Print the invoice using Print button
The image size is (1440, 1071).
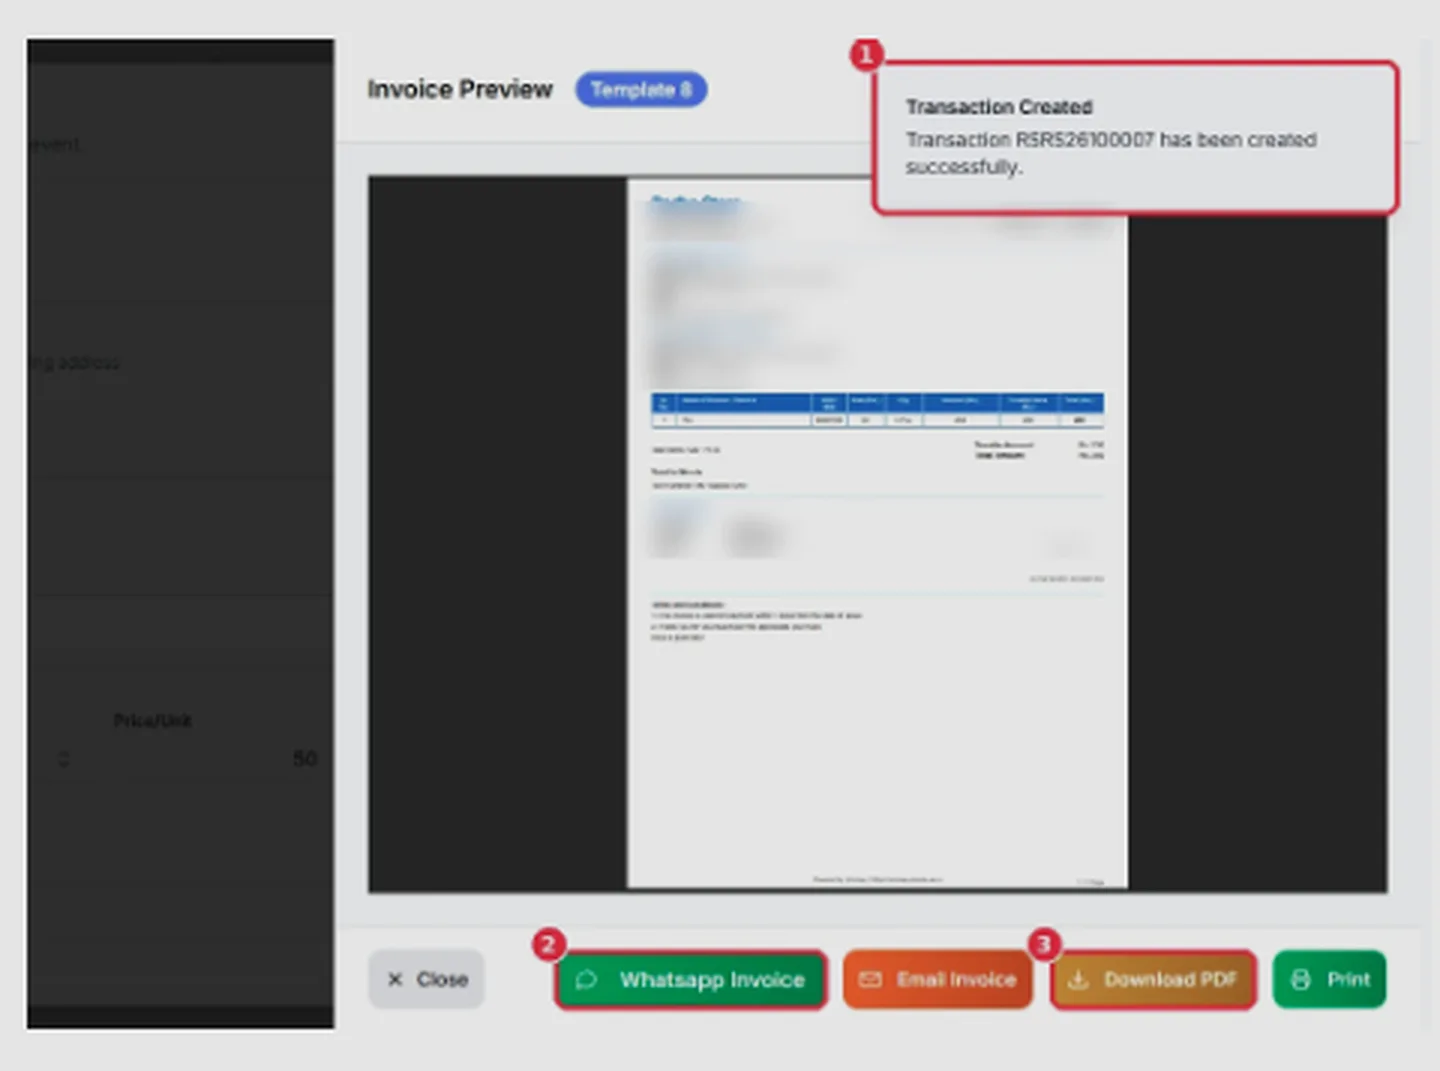1329,979
